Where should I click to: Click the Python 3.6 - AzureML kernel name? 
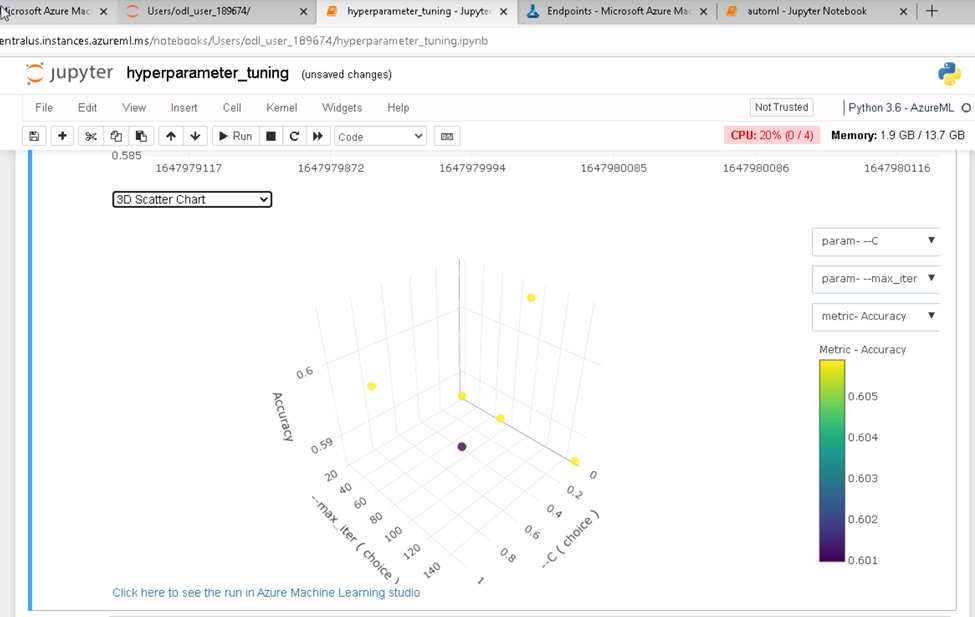[x=901, y=108]
